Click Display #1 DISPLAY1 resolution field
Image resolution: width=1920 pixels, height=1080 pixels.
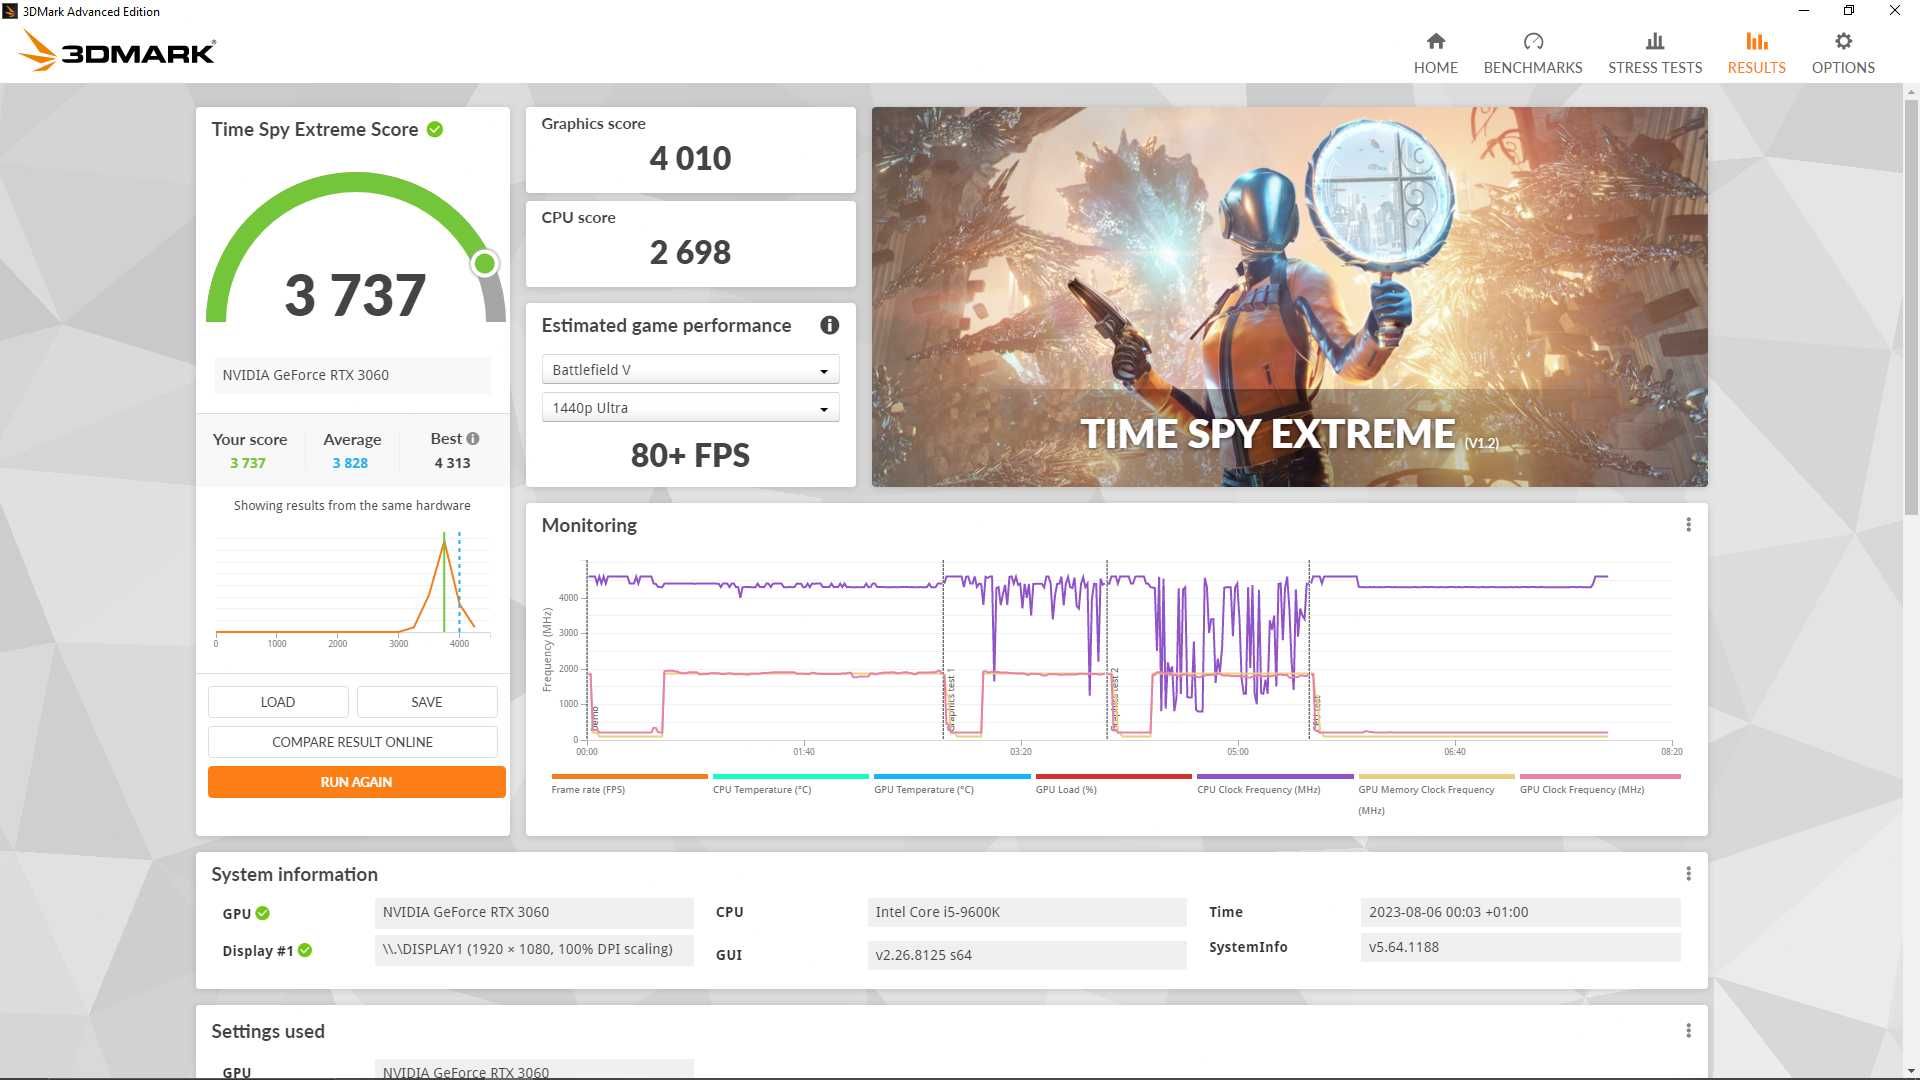point(534,949)
